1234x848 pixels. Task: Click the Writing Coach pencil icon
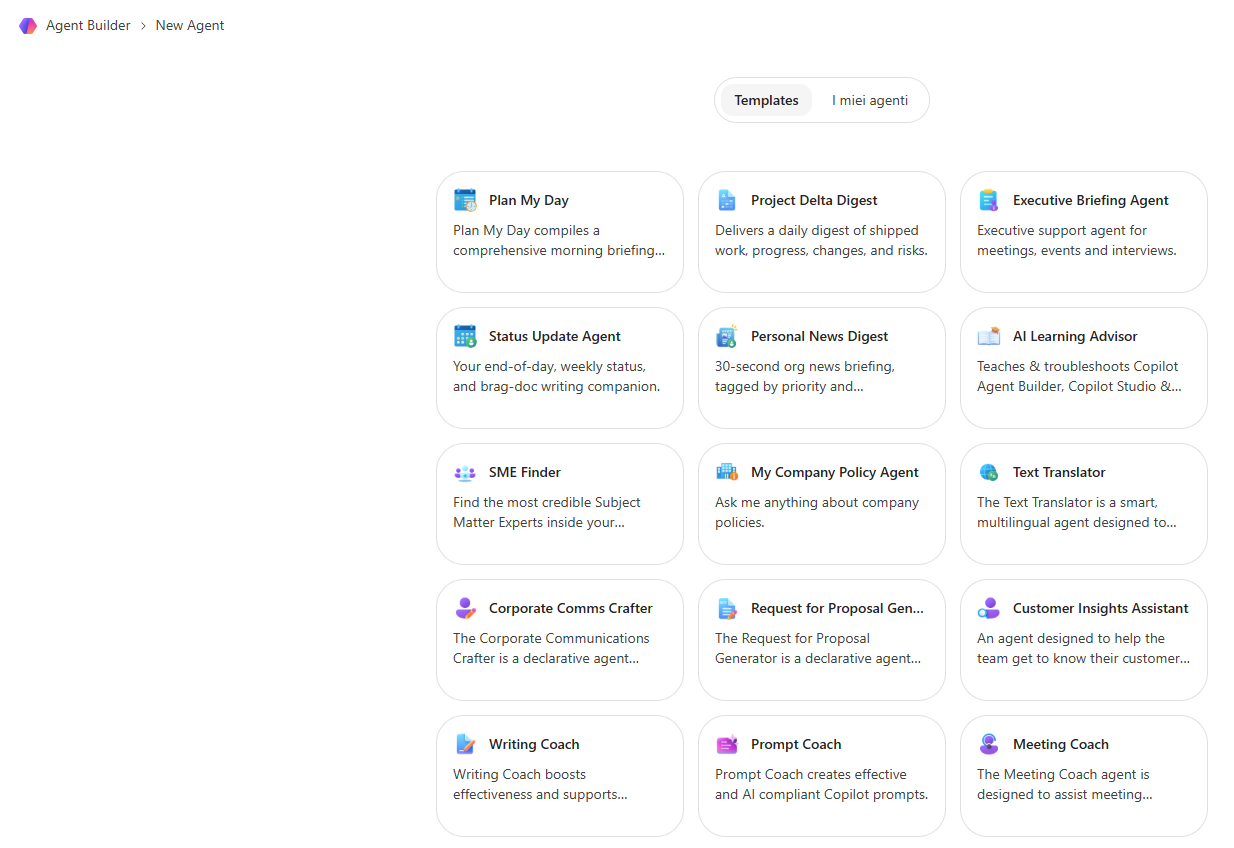point(465,744)
